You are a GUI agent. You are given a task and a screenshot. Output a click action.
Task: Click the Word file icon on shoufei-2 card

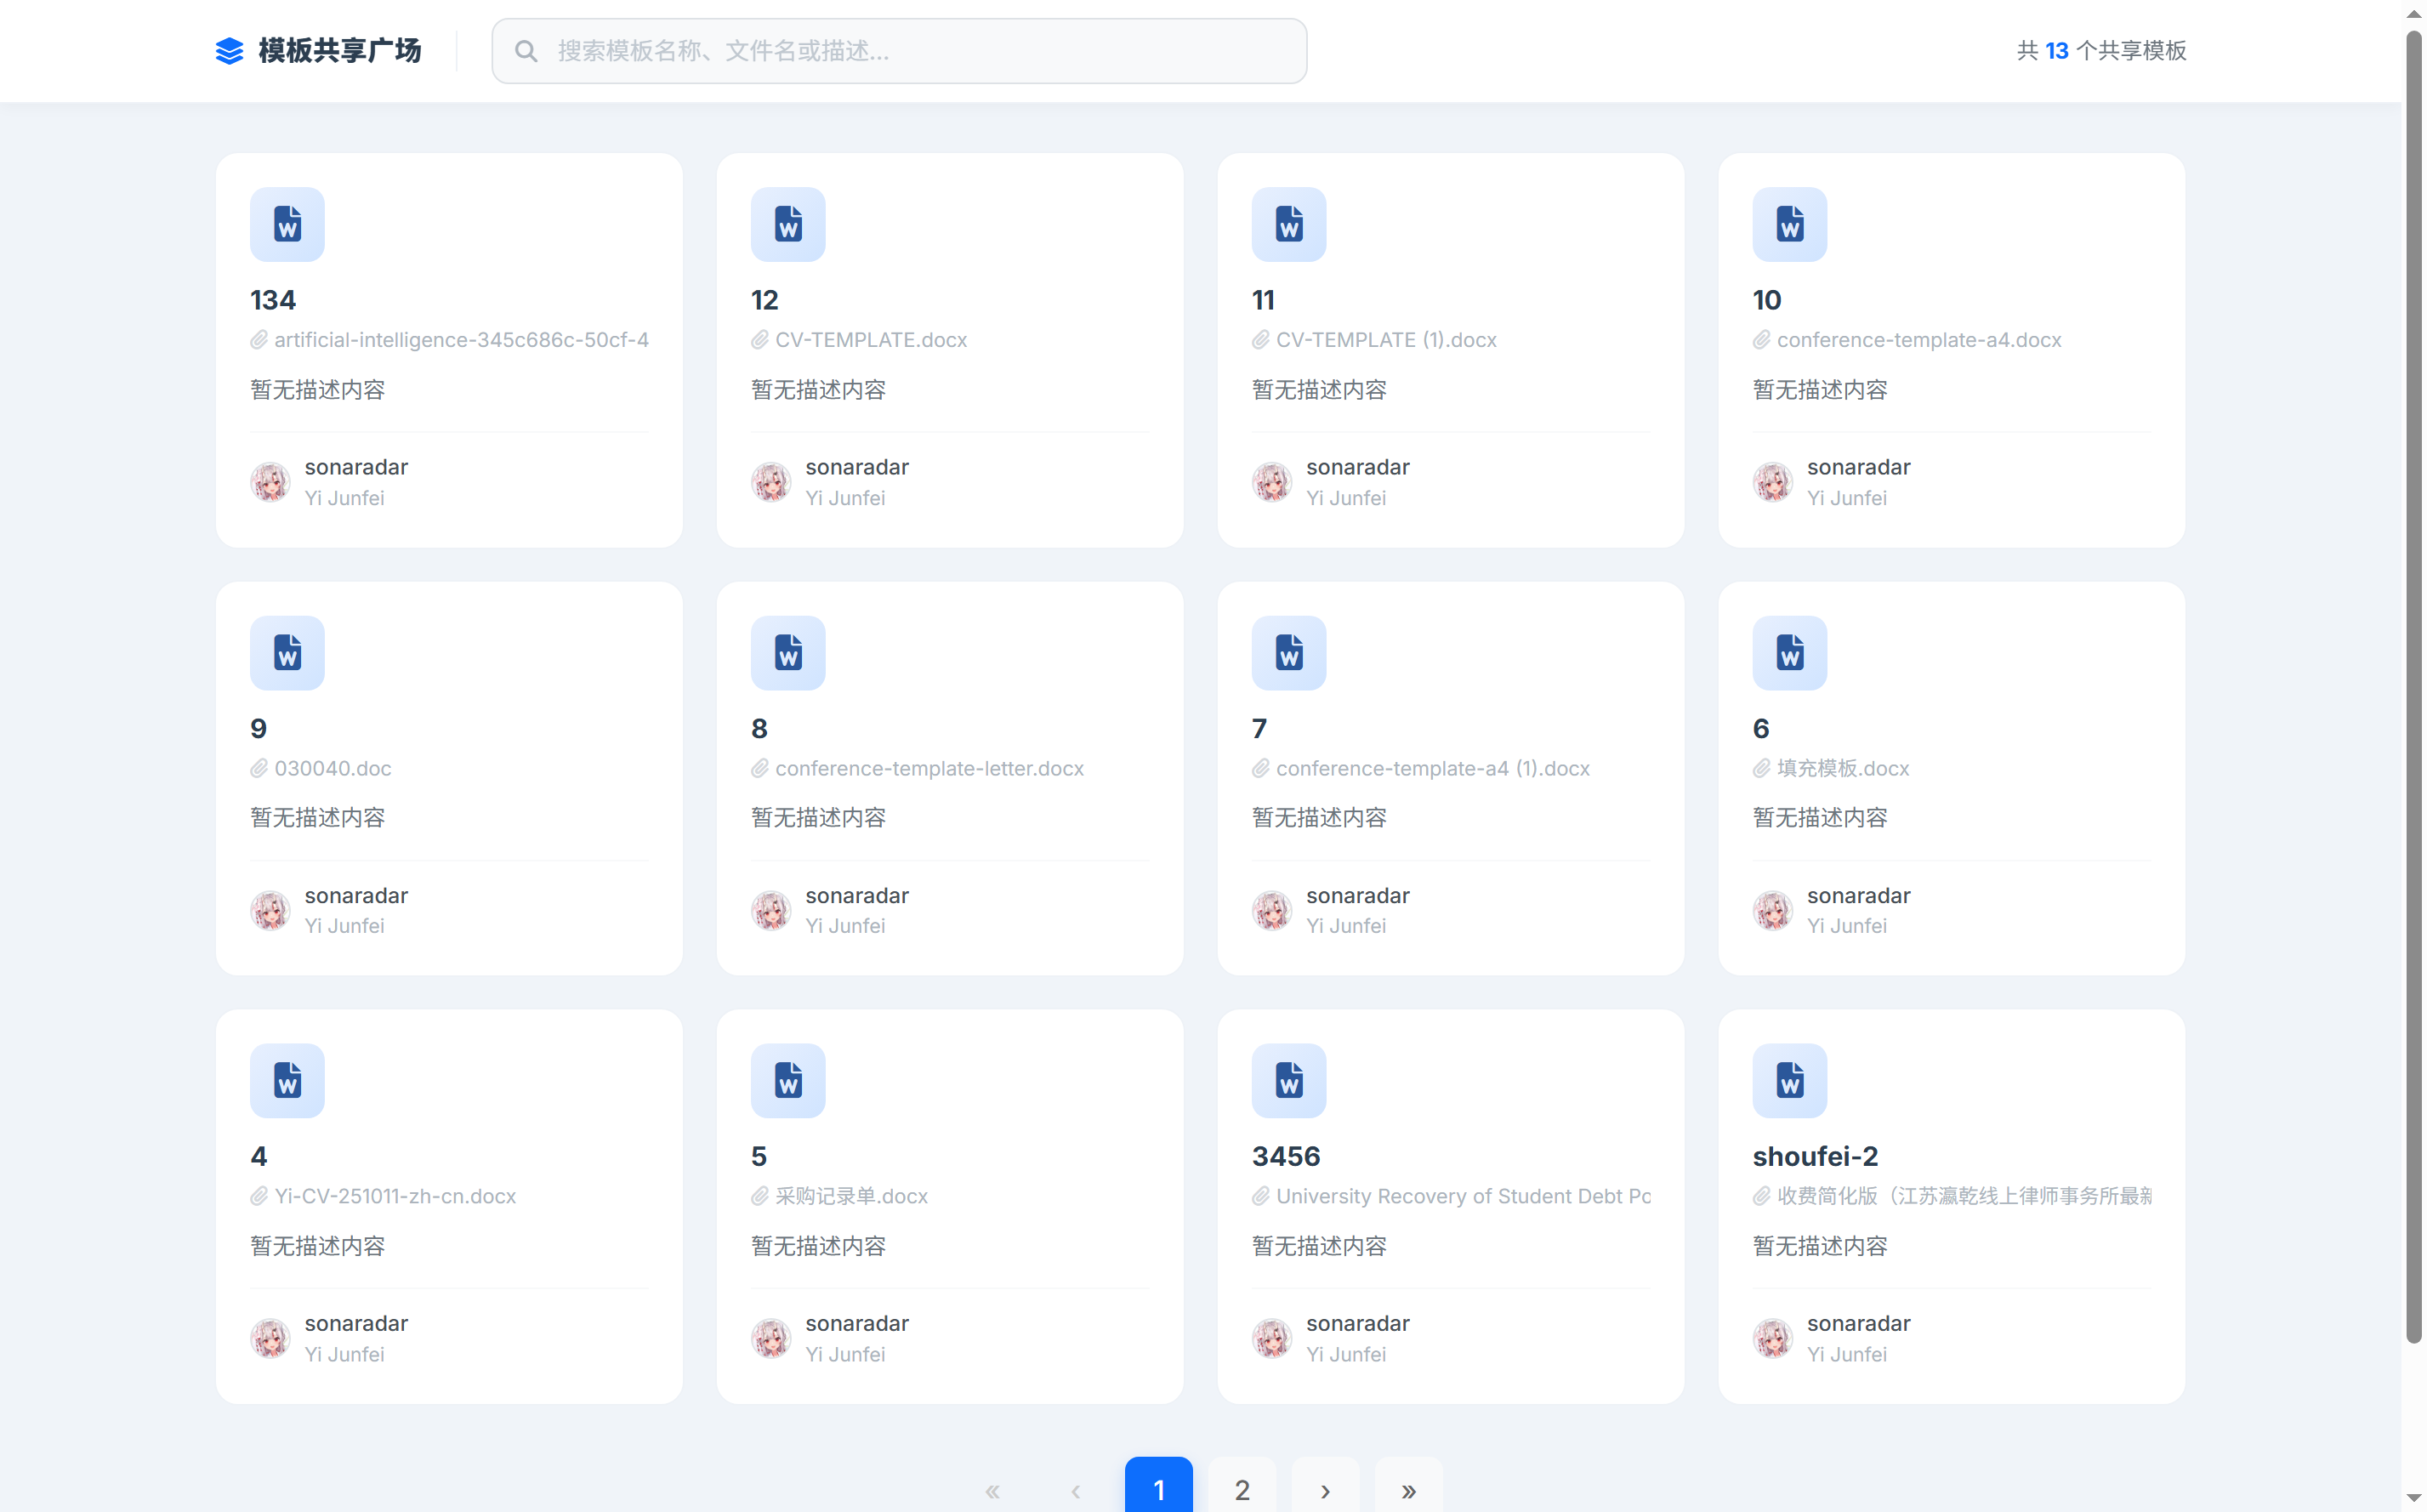tap(1789, 1081)
